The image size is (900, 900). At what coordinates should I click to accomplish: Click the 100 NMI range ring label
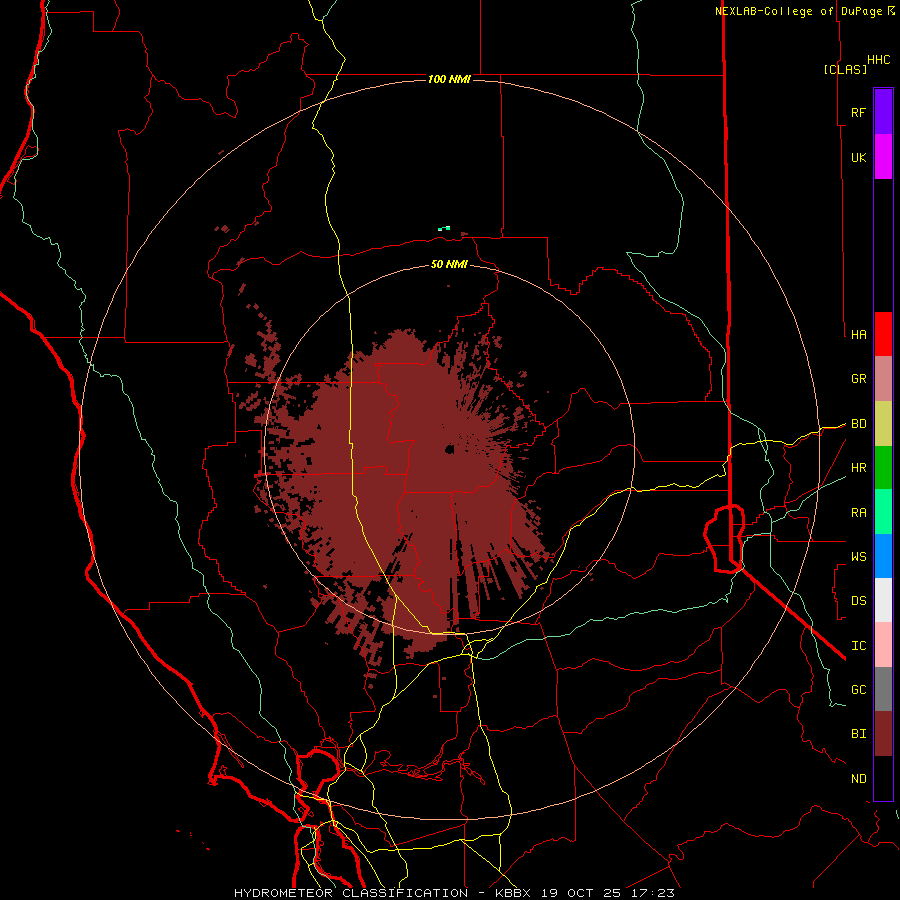[449, 79]
